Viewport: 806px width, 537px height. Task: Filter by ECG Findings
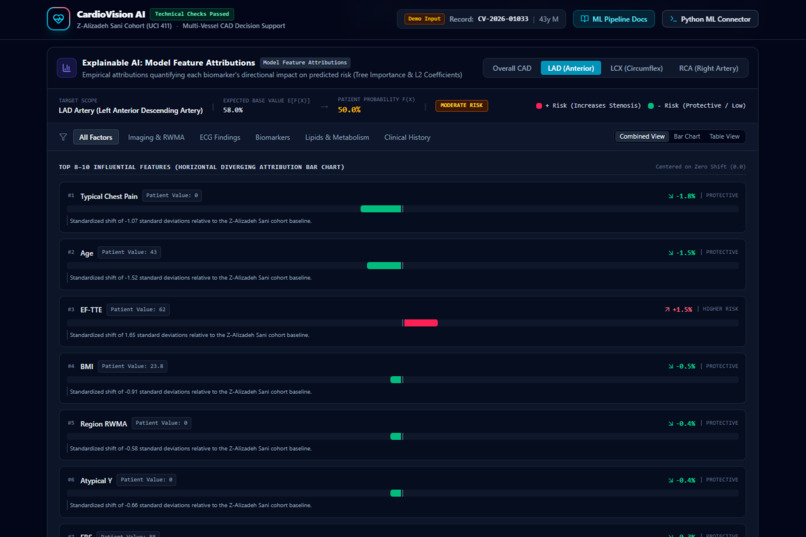[x=220, y=137]
